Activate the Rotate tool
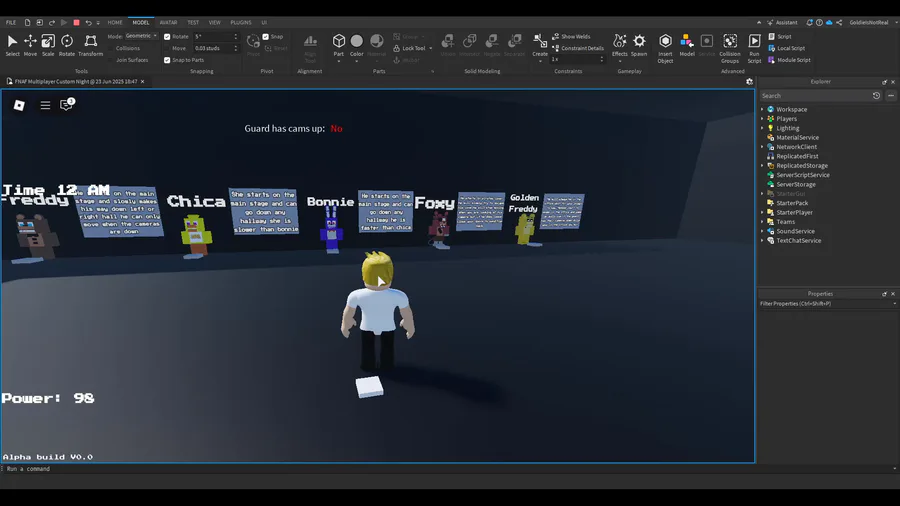Viewport: 900px width, 506px height. click(x=67, y=45)
